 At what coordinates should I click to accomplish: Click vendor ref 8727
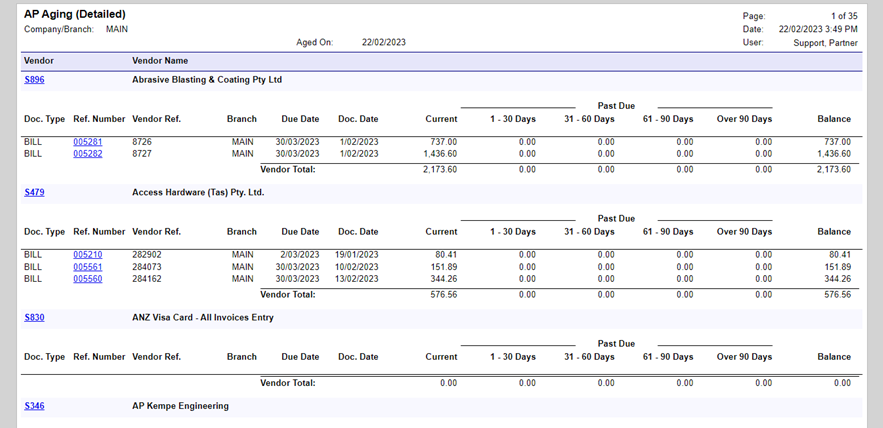click(142, 154)
